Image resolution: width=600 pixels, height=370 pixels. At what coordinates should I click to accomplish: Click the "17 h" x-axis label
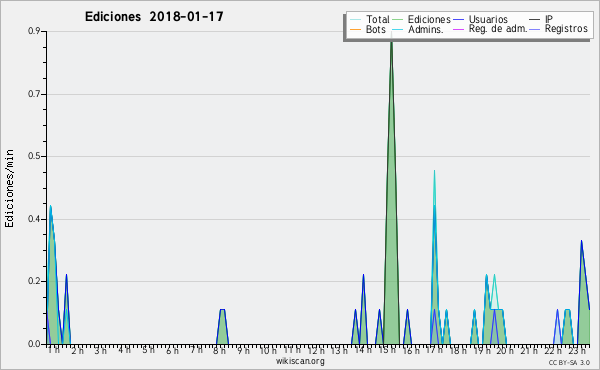(434, 350)
